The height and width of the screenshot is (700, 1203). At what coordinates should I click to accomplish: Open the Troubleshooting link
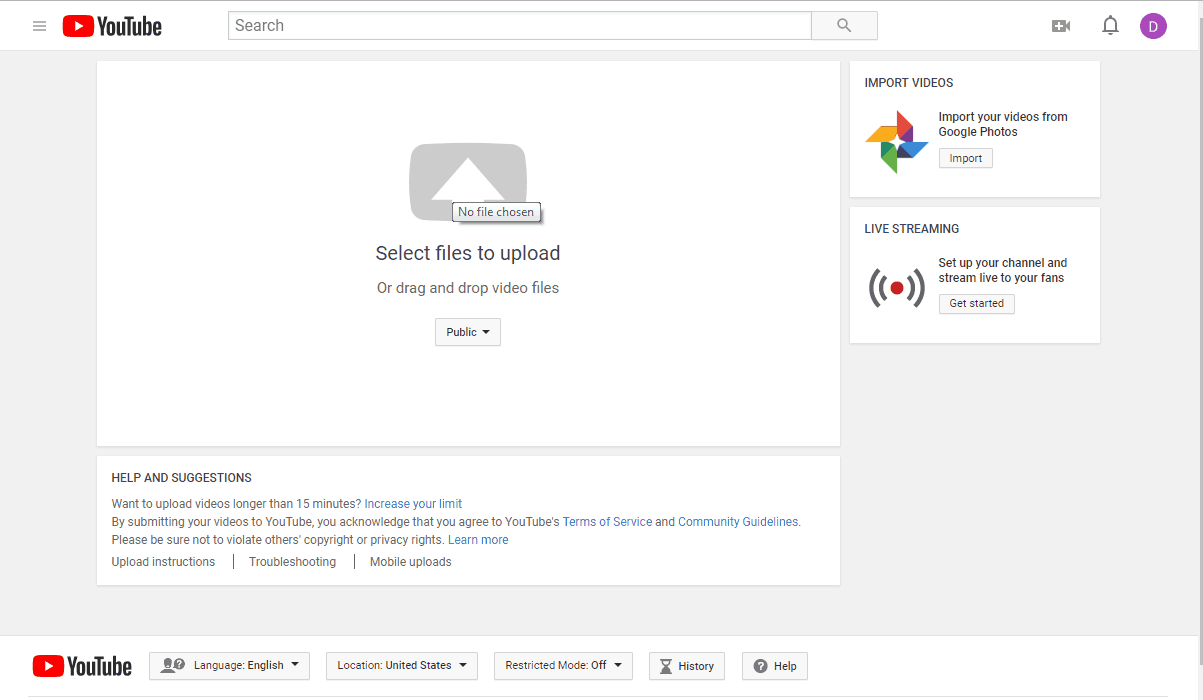coord(293,562)
